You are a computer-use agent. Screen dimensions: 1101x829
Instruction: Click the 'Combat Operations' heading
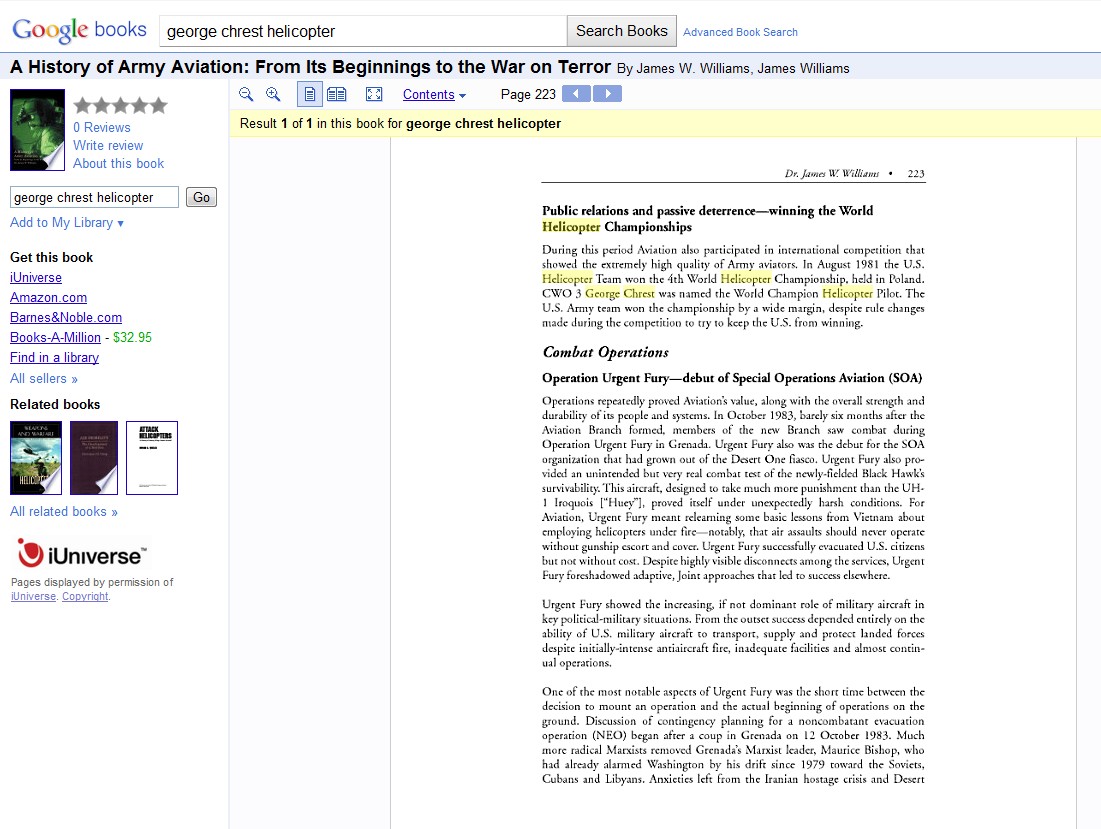click(605, 352)
